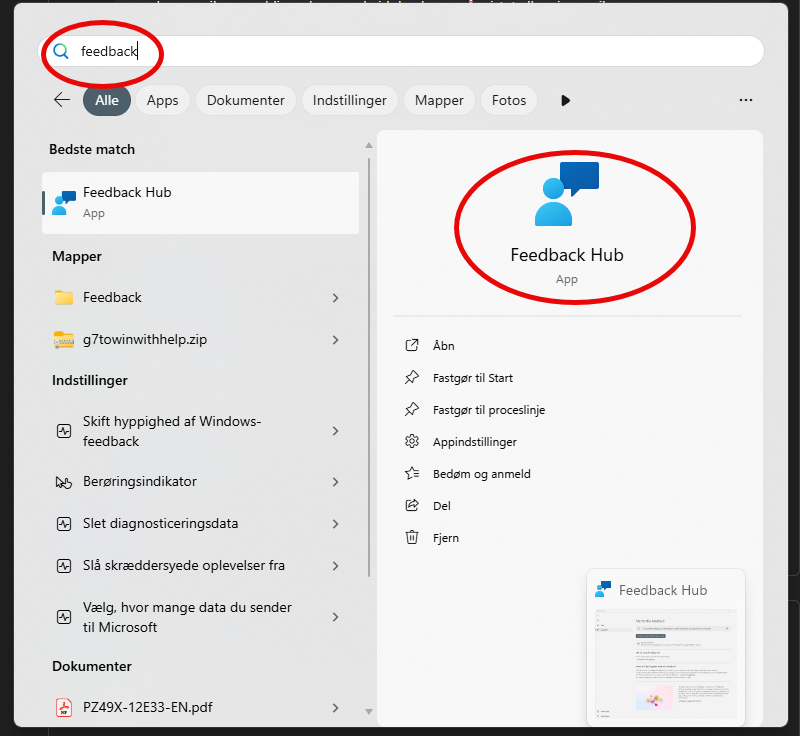
Task: Open Appindstillinger for Feedback Hub
Action: coord(474,442)
